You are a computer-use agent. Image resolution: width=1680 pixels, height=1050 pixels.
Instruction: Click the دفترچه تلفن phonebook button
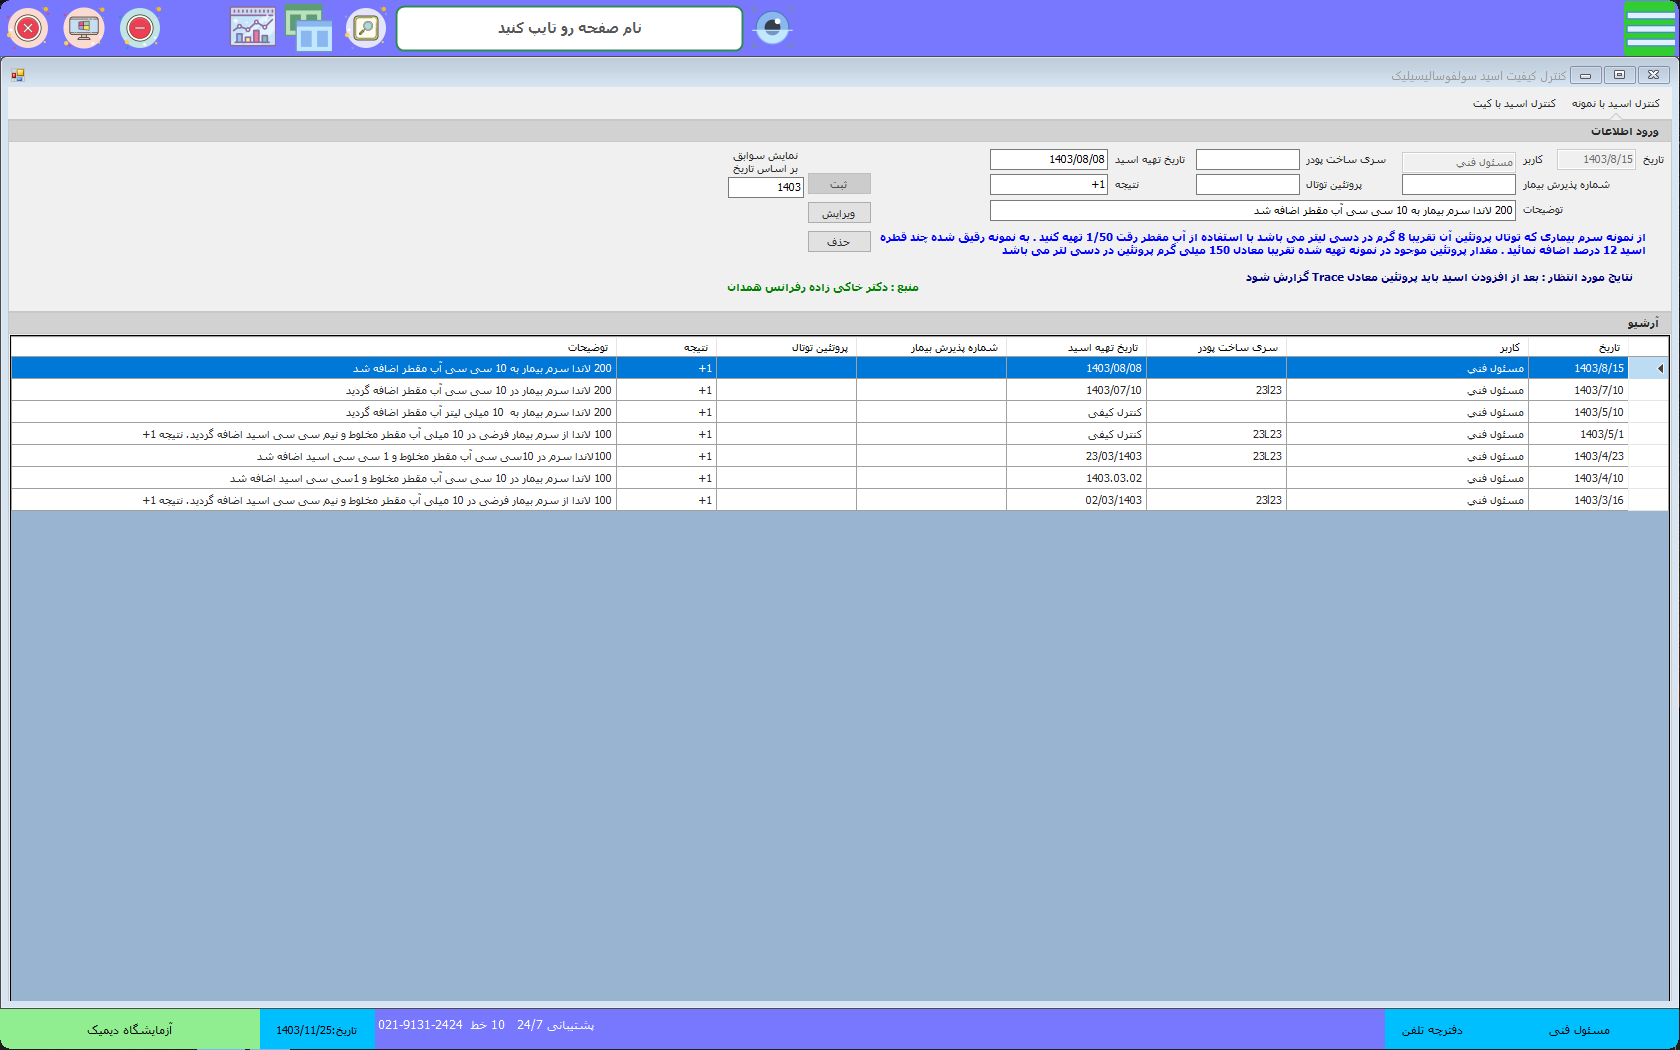point(1431,1030)
